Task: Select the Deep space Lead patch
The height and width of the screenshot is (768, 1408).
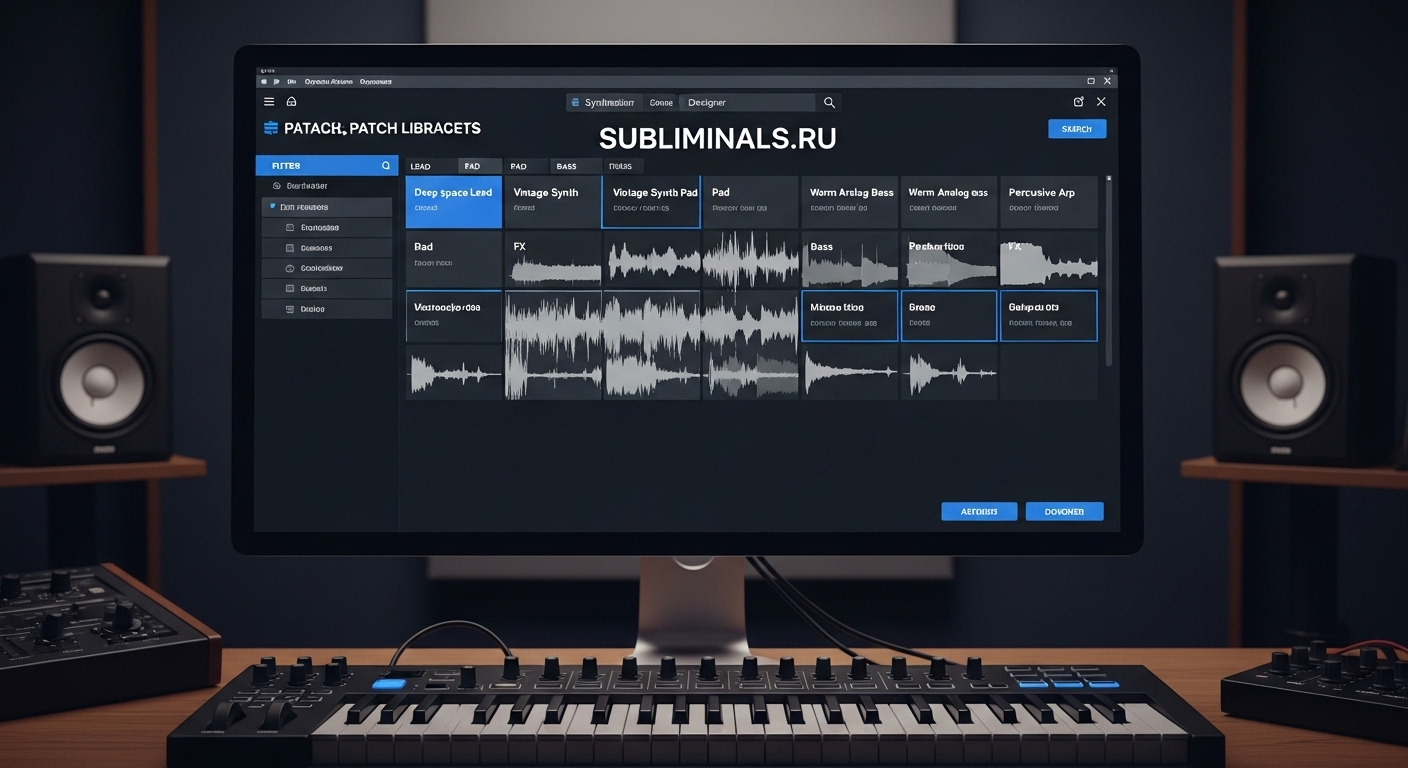Action: [x=454, y=202]
